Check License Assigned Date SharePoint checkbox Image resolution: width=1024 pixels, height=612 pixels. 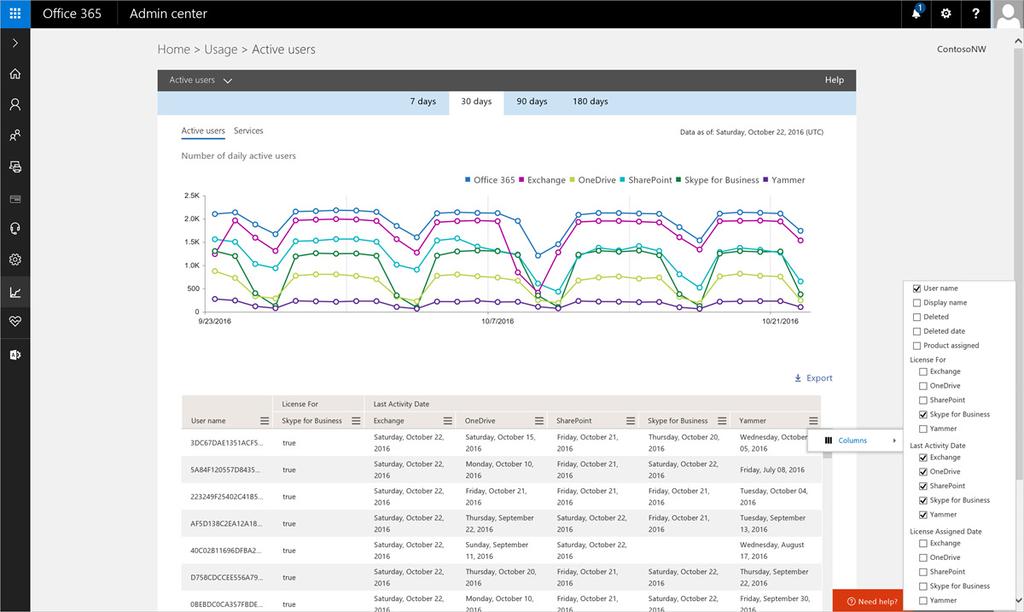923,572
